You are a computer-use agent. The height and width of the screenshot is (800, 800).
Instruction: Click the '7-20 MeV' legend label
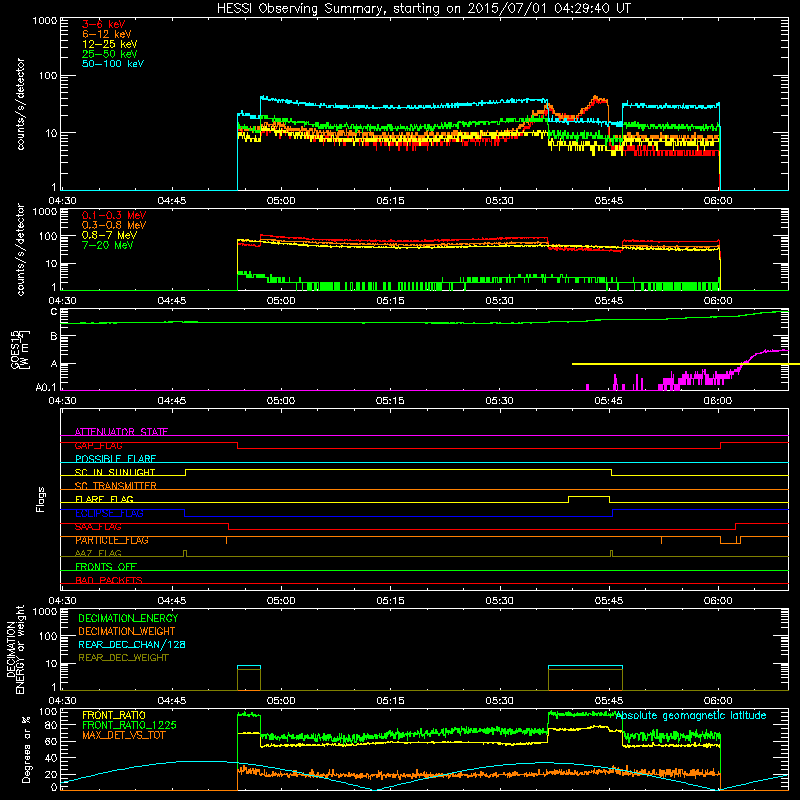pos(107,245)
